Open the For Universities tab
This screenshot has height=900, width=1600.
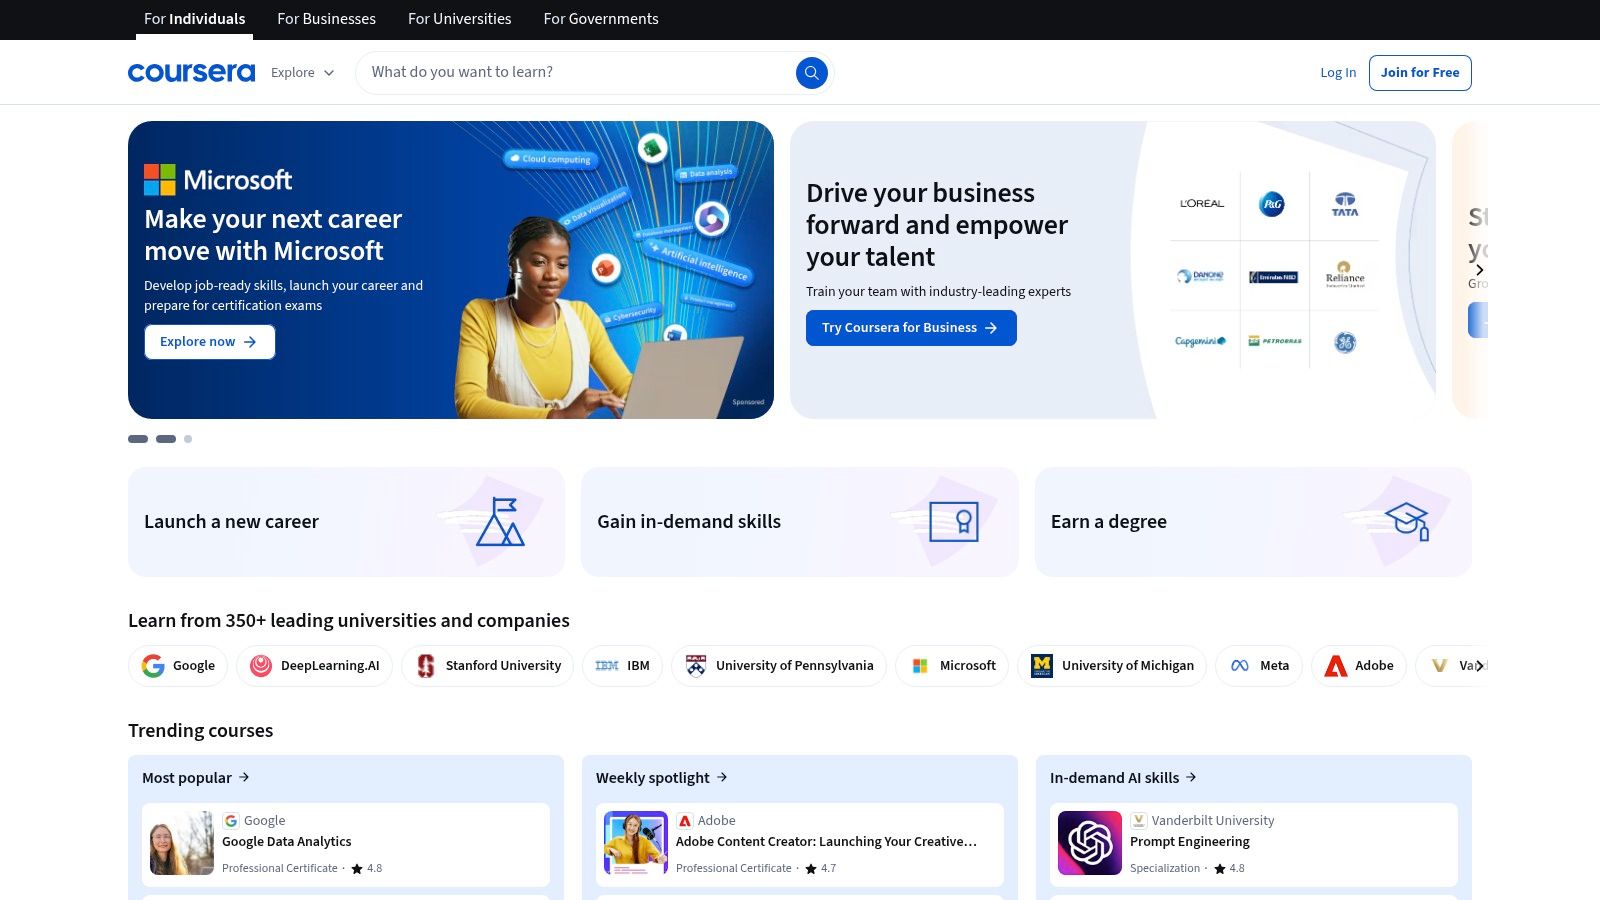click(459, 19)
